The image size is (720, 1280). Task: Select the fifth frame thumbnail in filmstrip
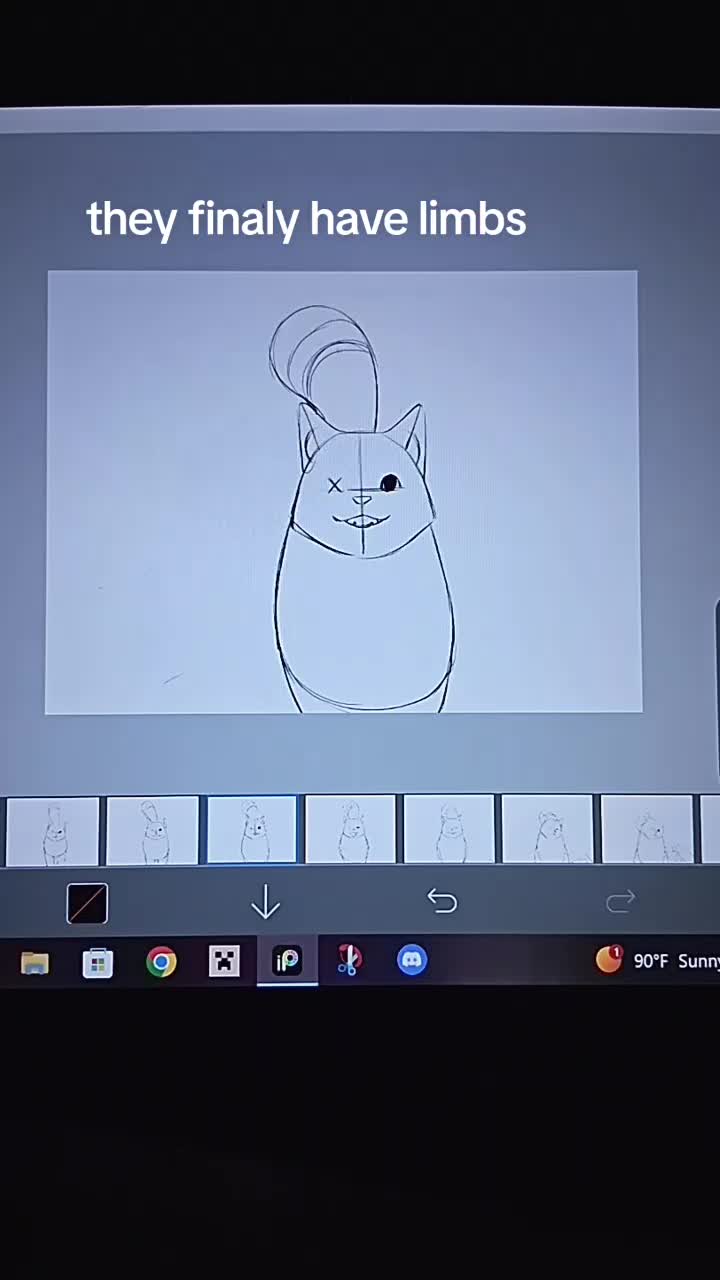(x=449, y=828)
